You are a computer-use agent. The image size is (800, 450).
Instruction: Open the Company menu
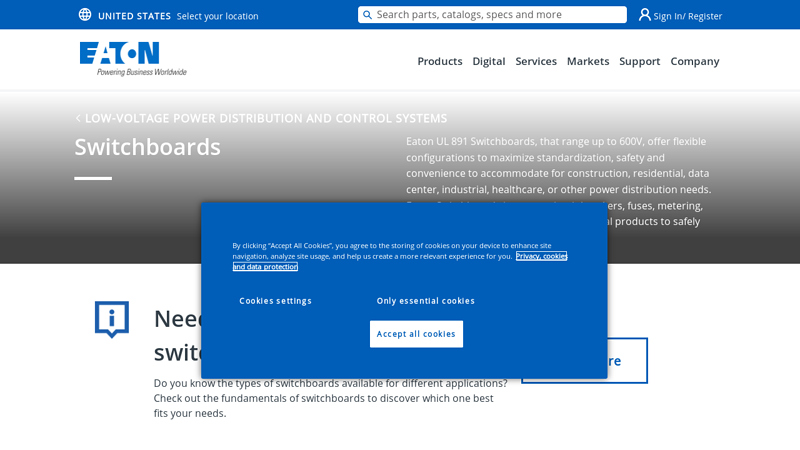tap(694, 61)
